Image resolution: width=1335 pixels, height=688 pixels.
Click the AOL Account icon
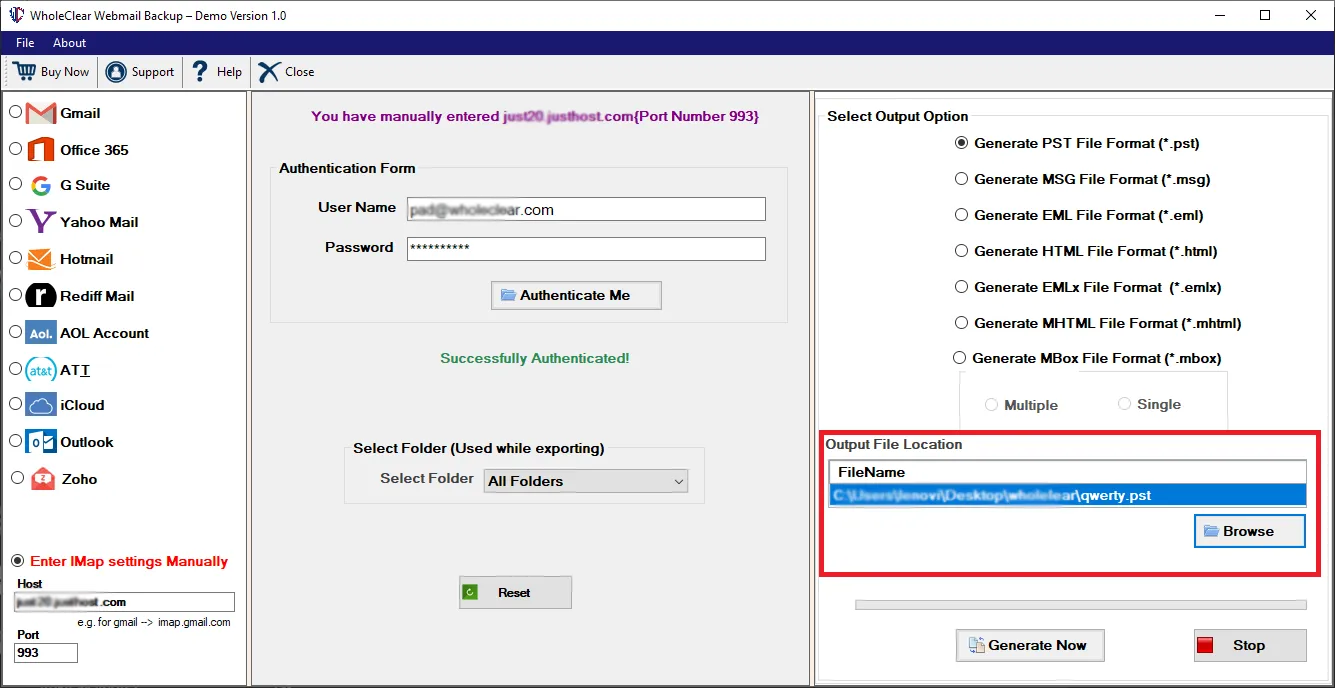(41, 333)
